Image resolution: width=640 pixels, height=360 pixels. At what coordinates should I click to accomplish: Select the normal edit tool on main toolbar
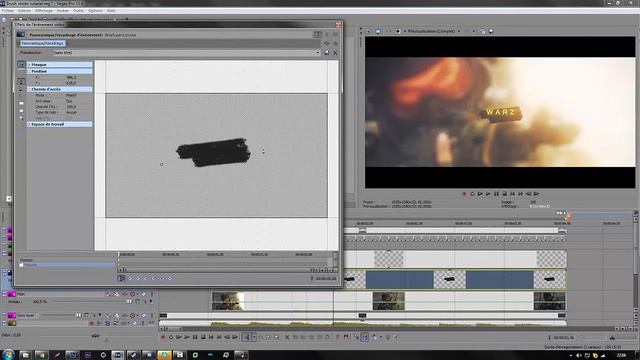click(x=247, y=337)
